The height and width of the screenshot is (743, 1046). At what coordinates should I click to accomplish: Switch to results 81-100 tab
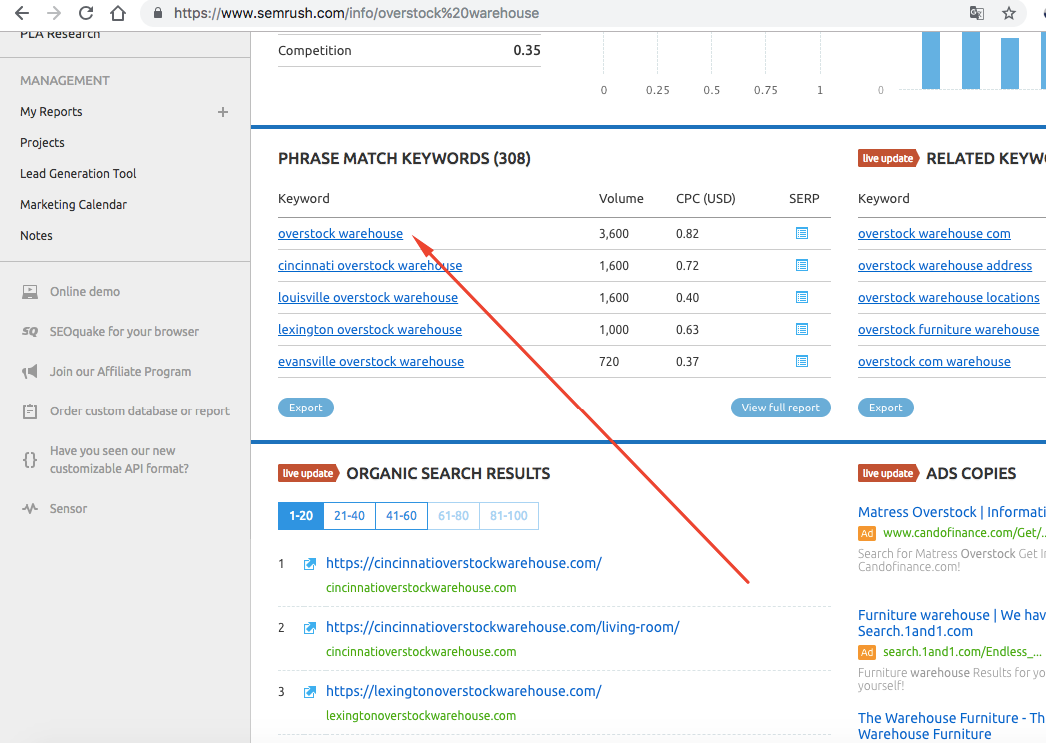509,516
